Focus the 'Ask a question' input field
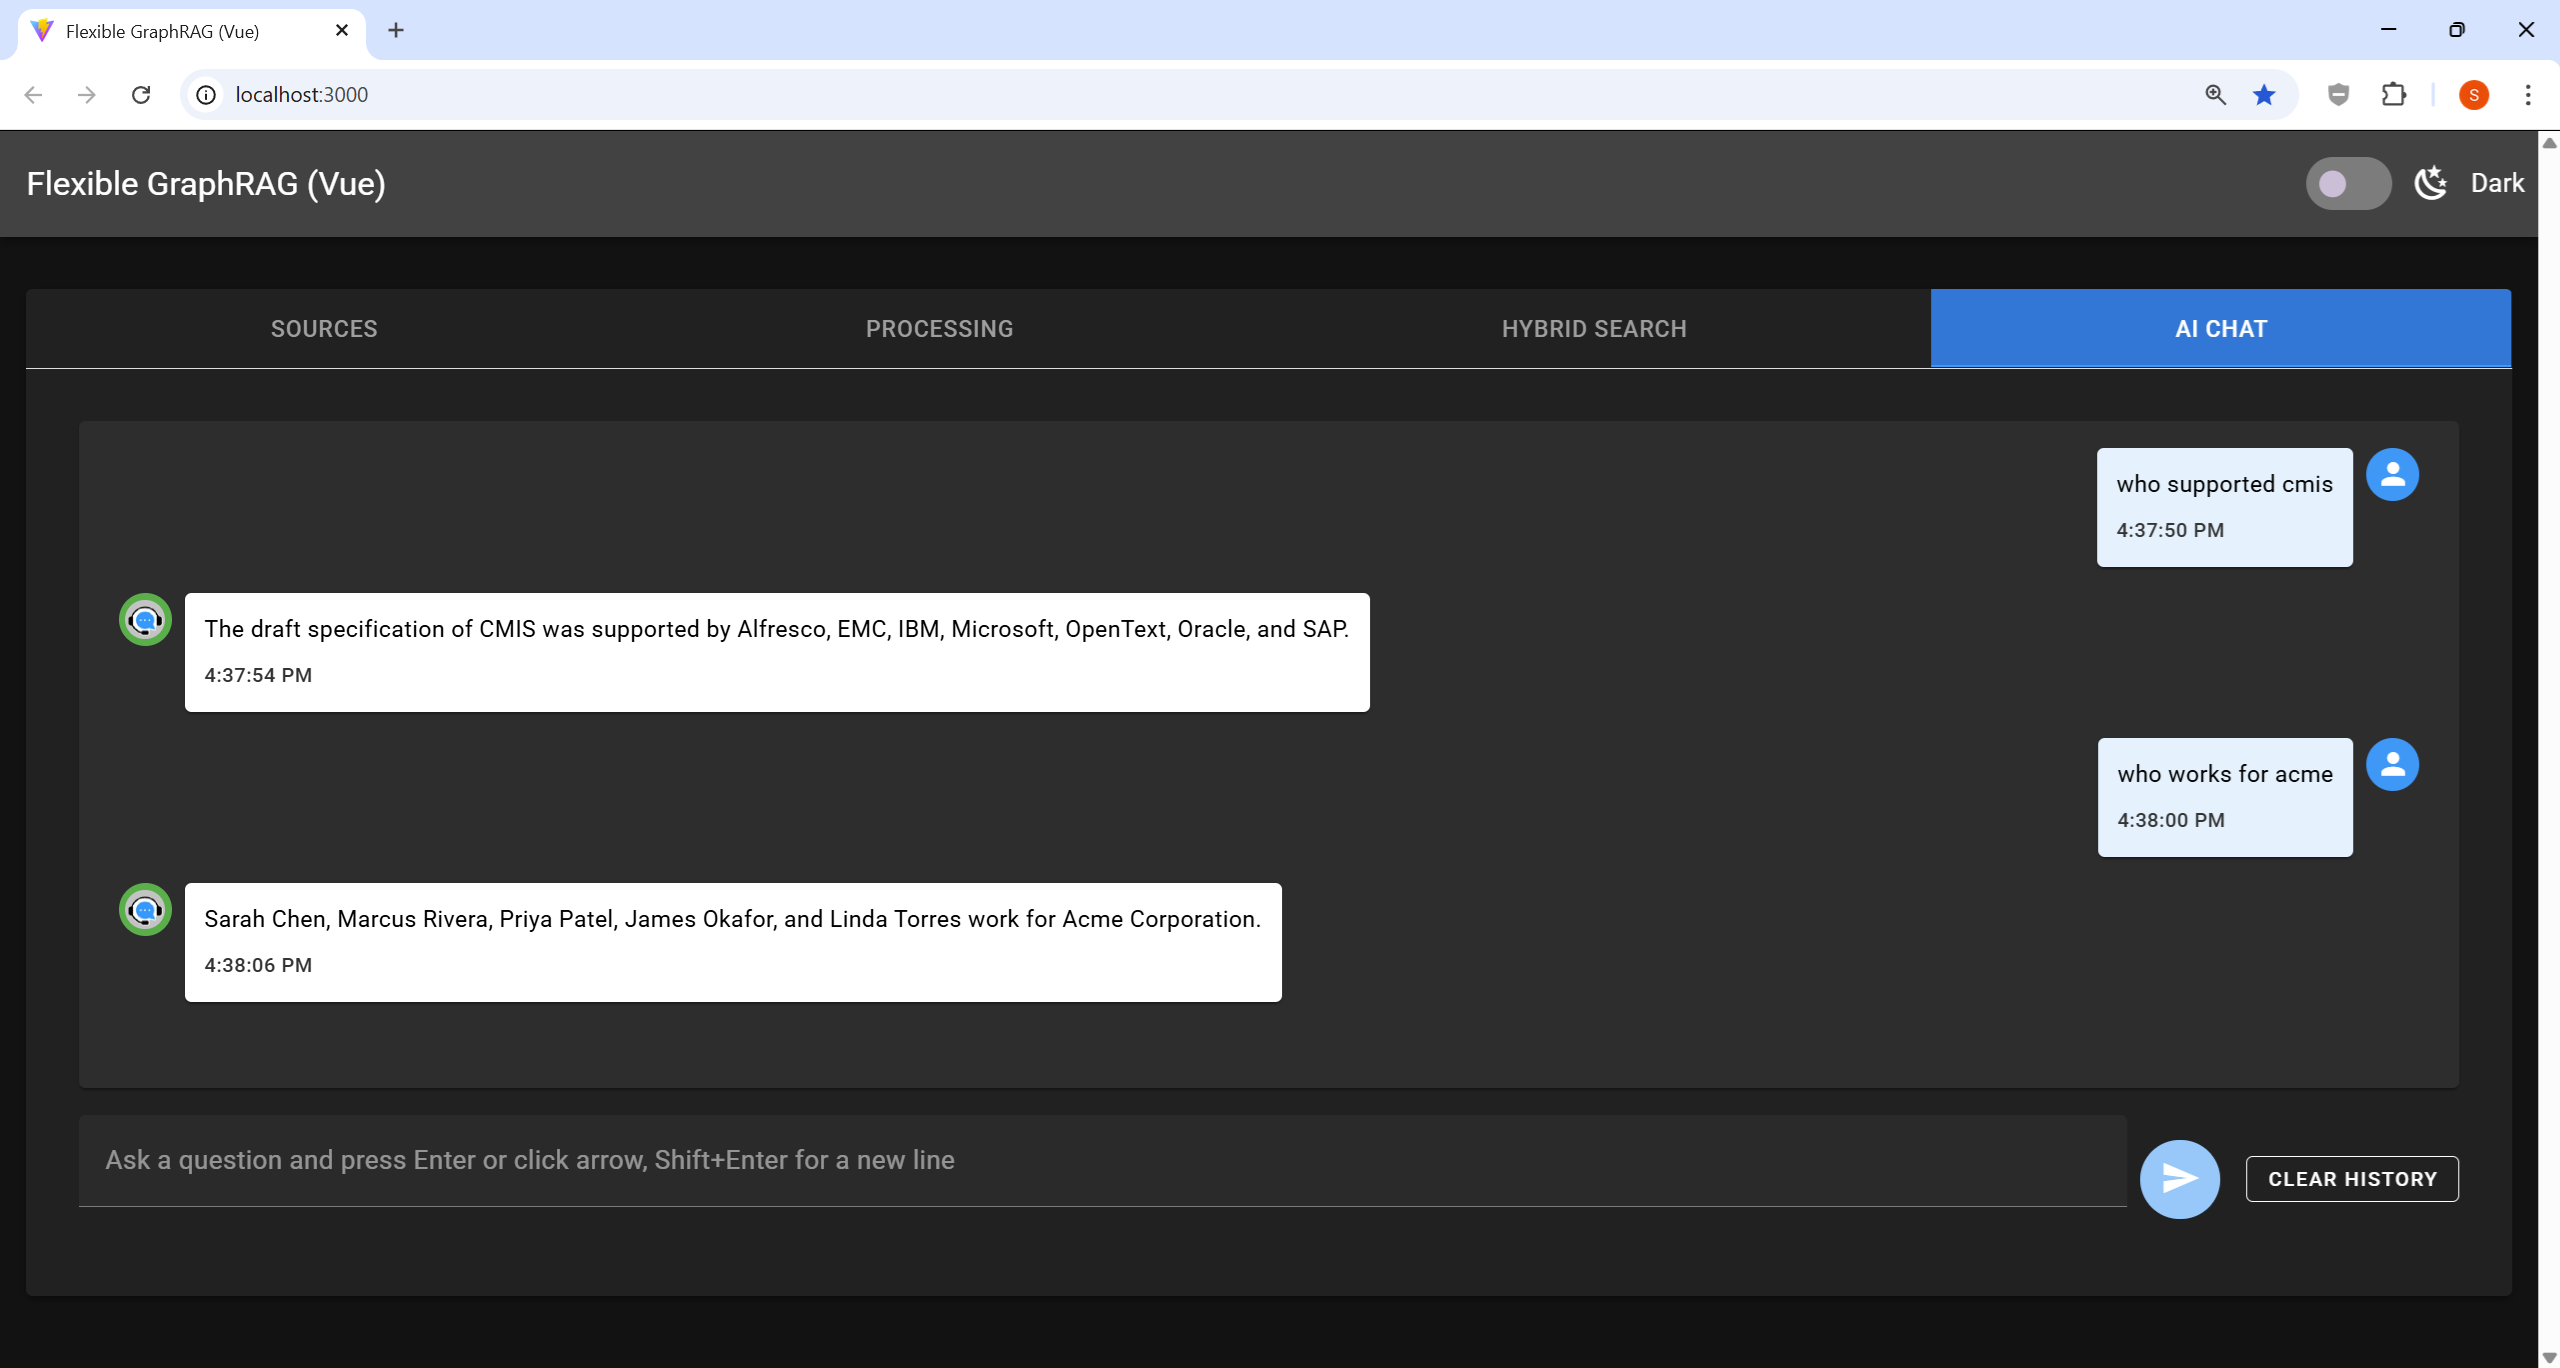The height and width of the screenshot is (1368, 2560). 1100,1160
